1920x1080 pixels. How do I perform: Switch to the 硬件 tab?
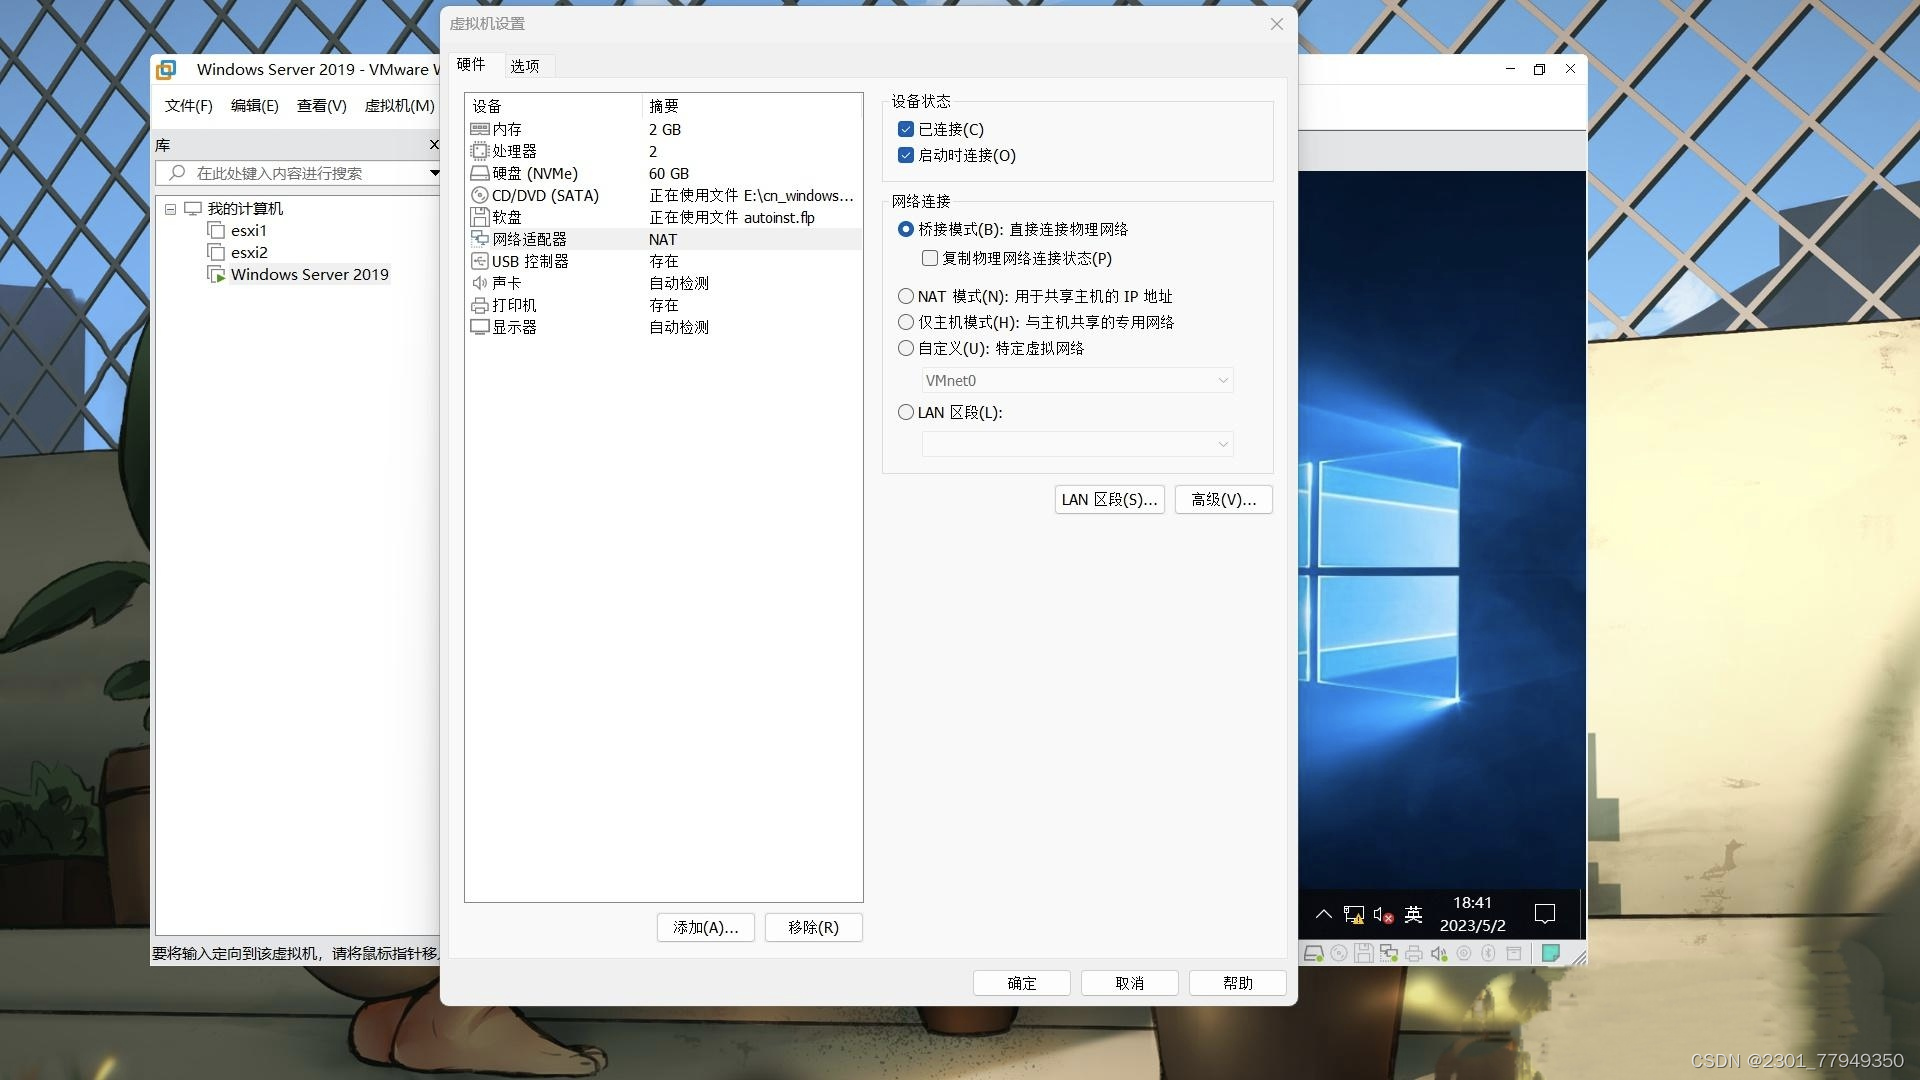(x=471, y=65)
